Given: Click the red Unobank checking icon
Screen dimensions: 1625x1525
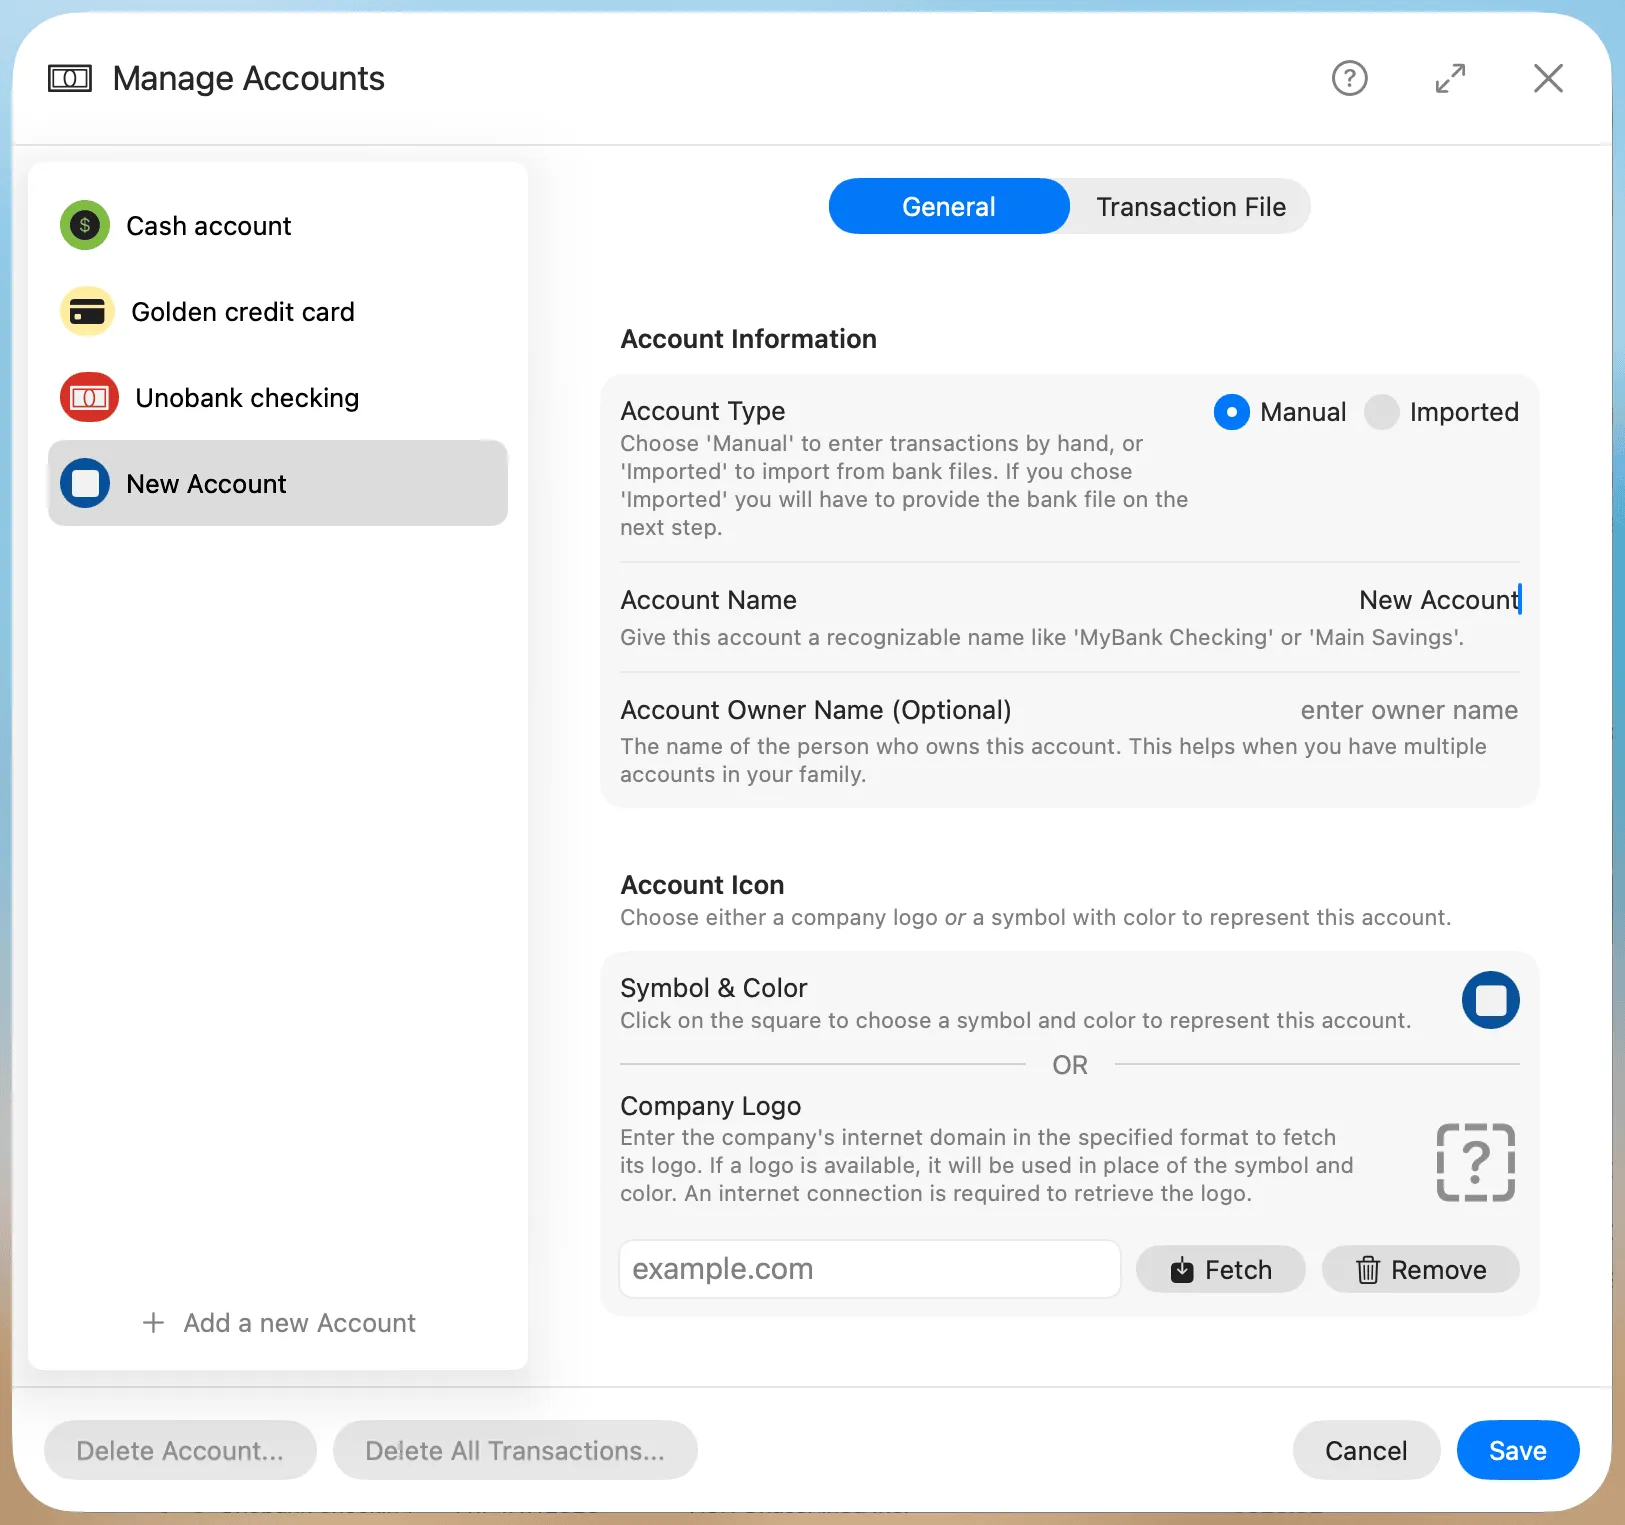Looking at the screenshot, I should point(89,398).
